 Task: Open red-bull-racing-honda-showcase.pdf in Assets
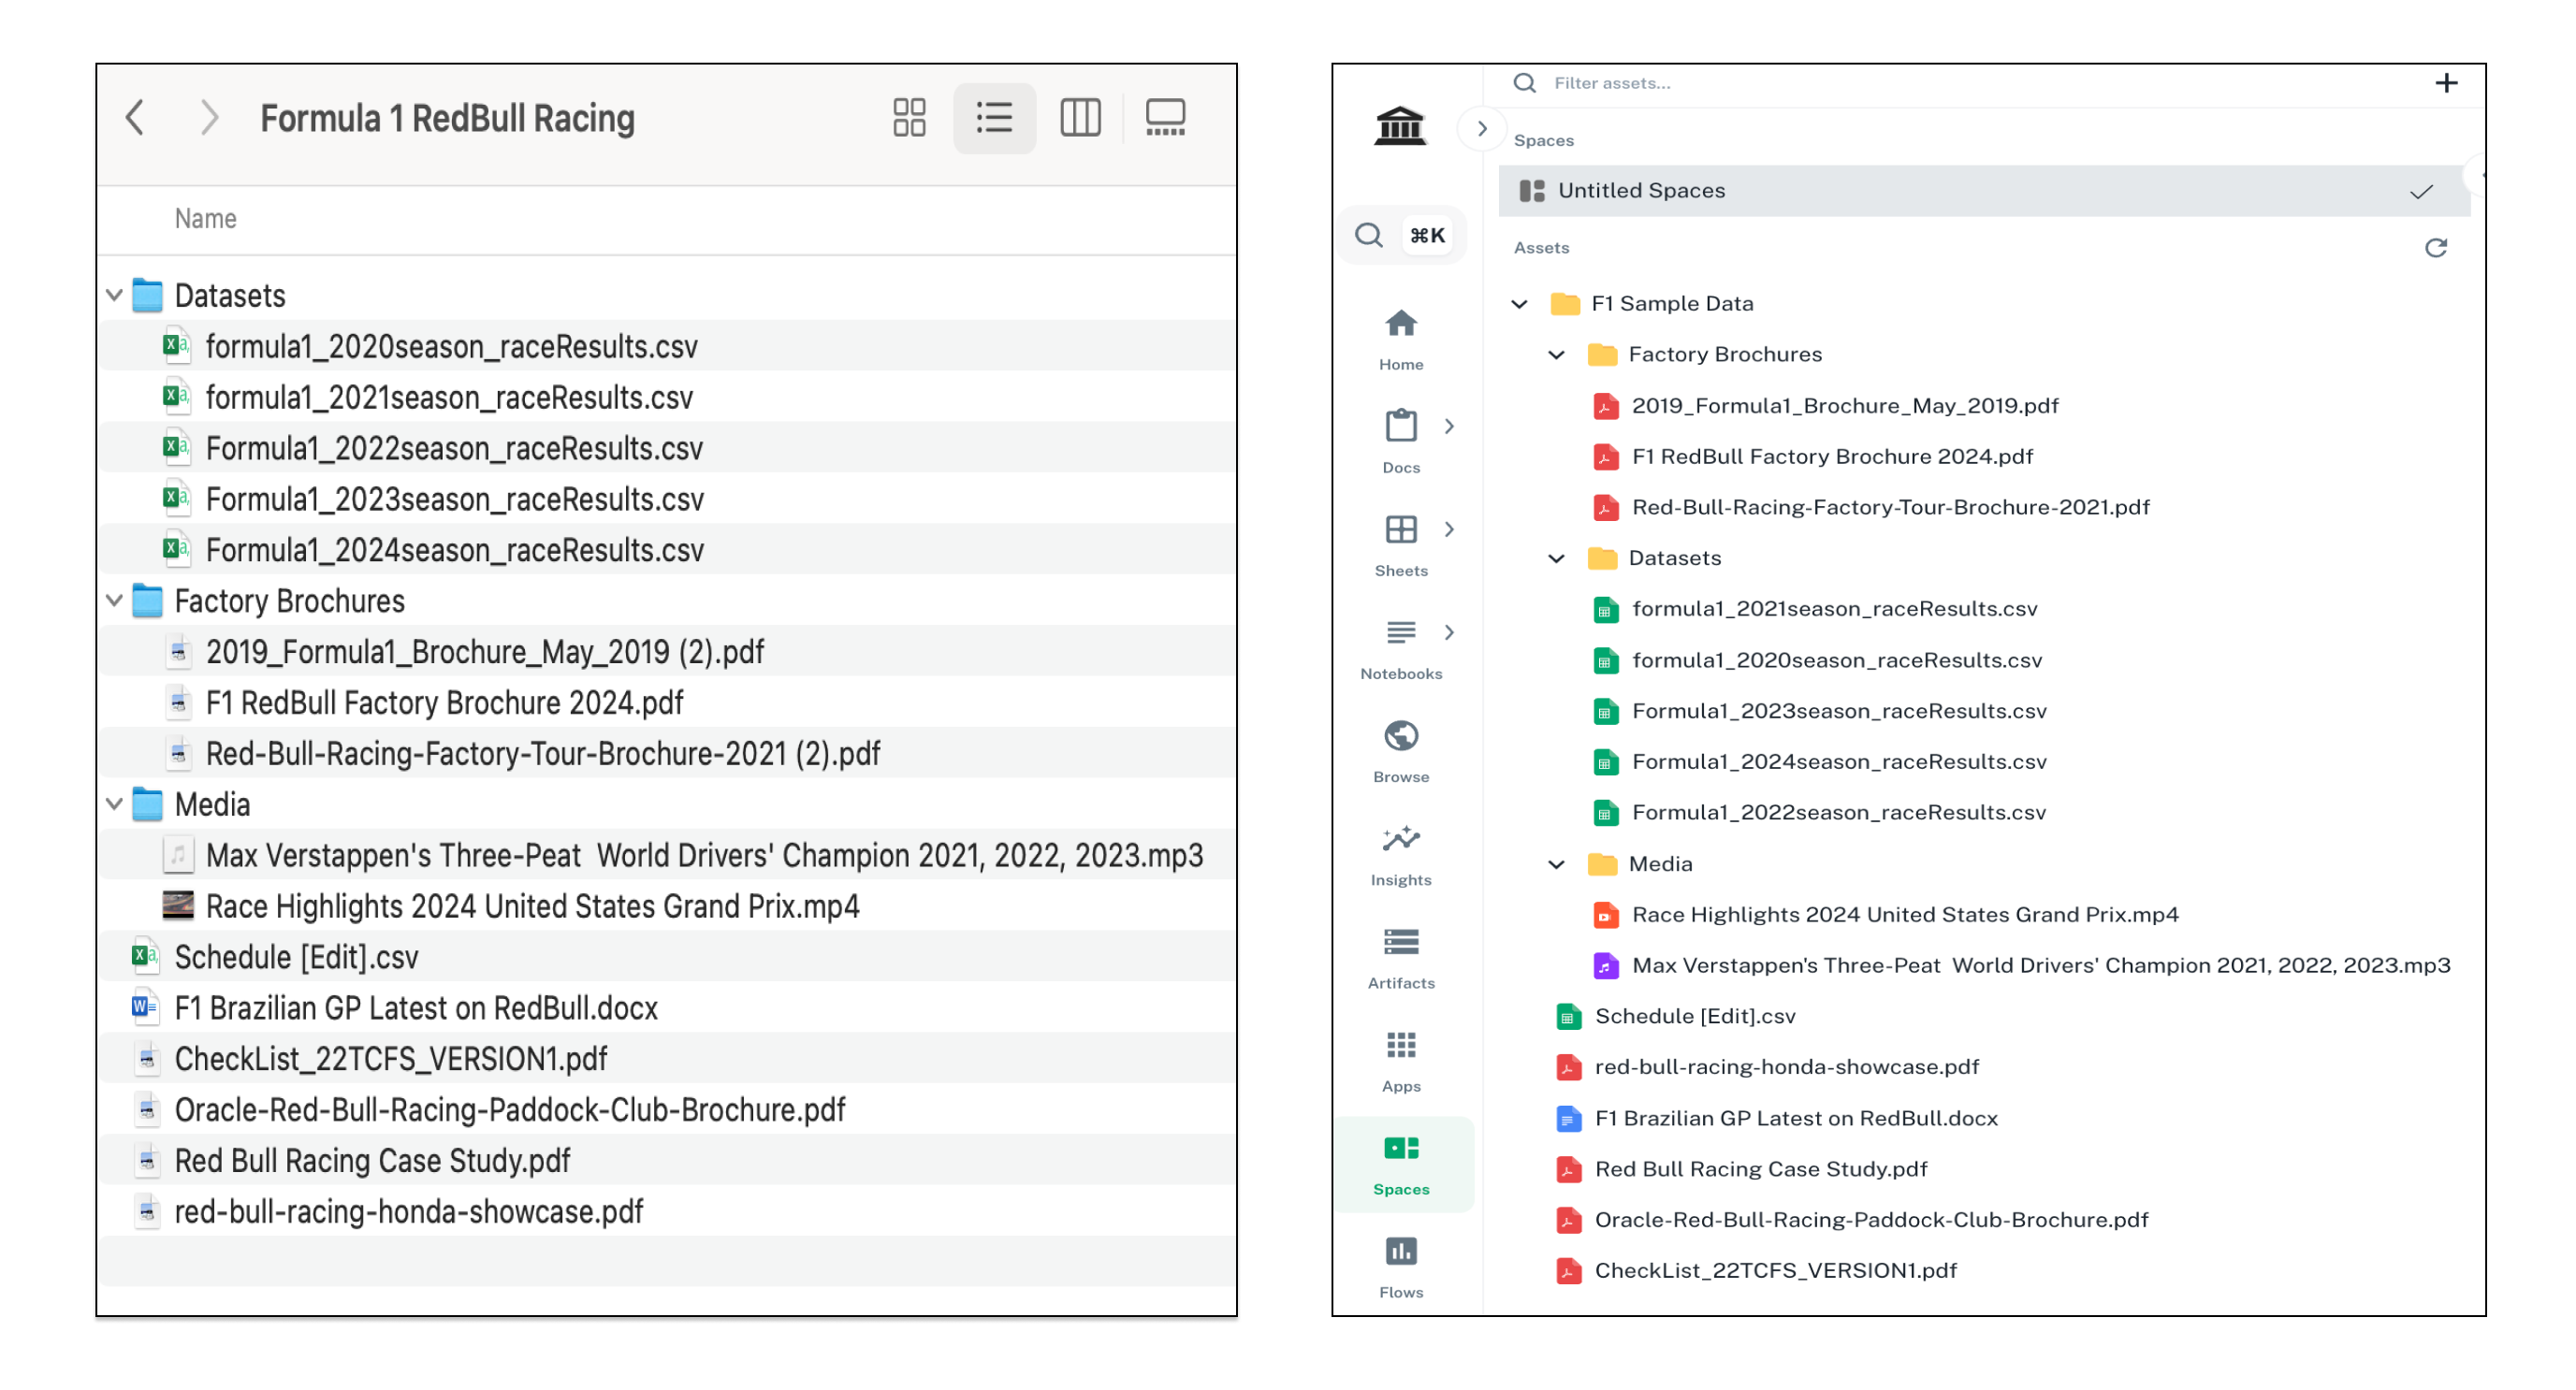click(1786, 1068)
